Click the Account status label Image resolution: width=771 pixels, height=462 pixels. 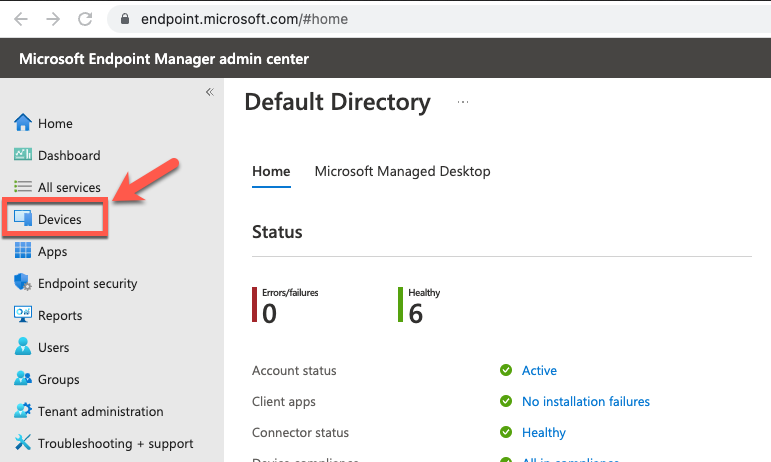click(294, 371)
